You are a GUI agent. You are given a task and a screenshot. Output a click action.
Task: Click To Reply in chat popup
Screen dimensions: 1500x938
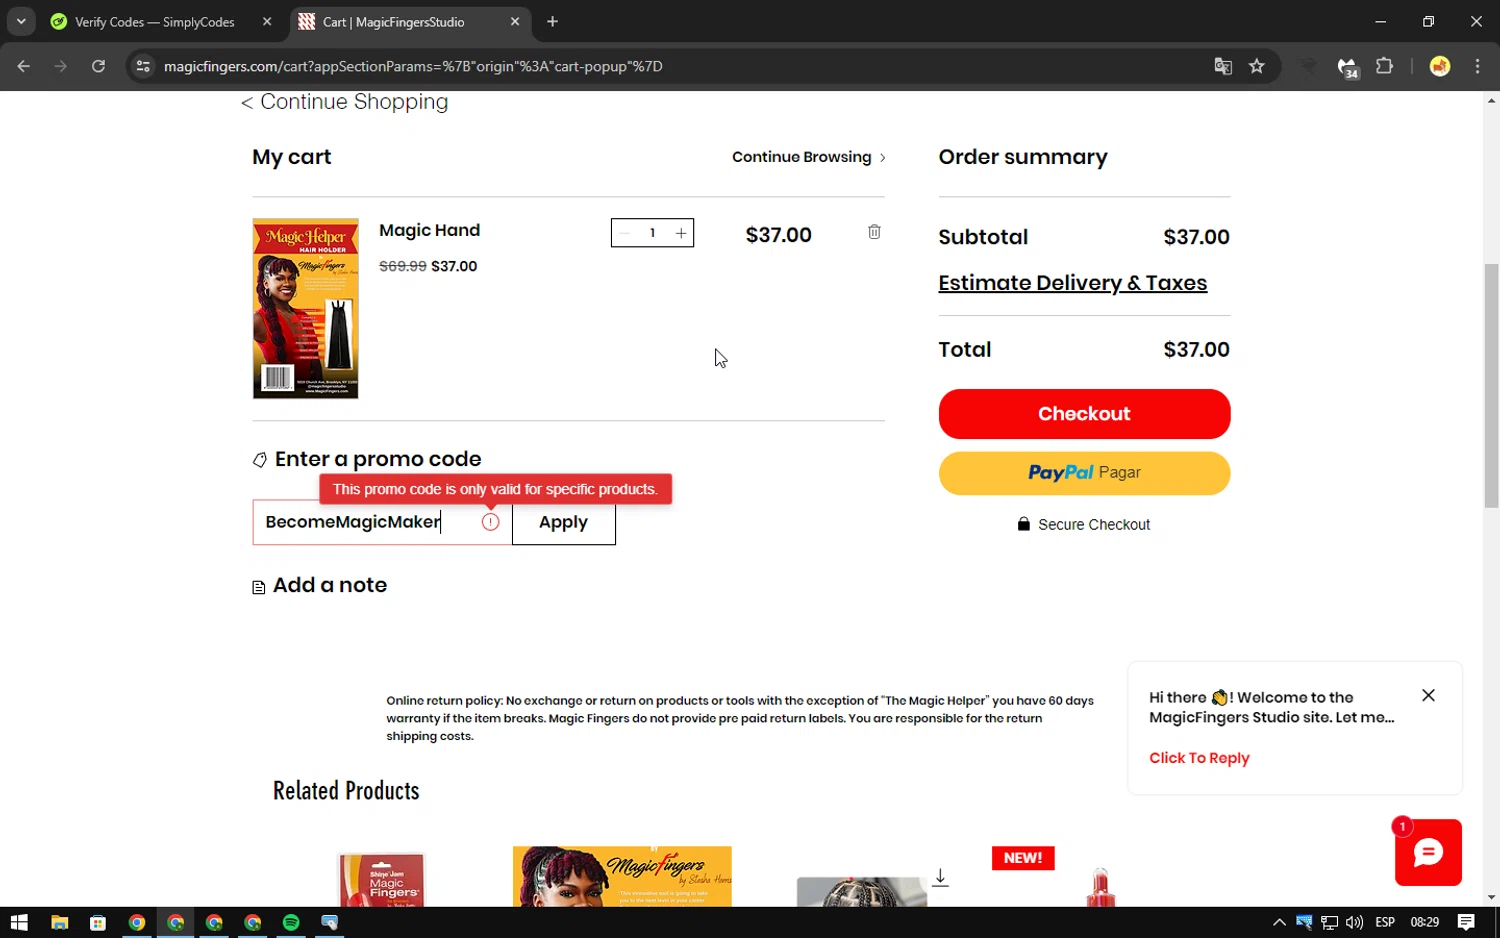pos(1199,758)
